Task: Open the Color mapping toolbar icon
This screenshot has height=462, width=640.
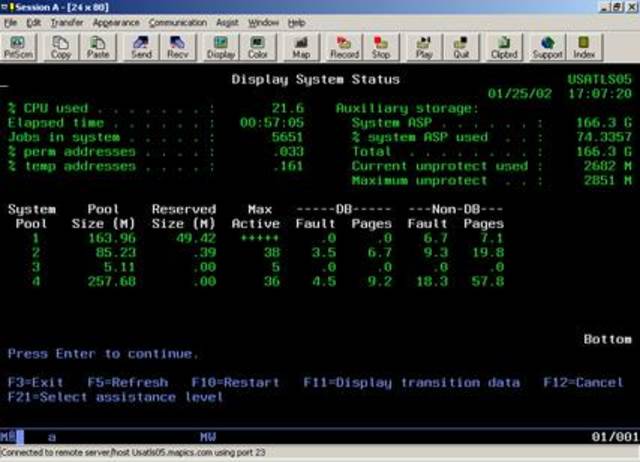Action: (258, 48)
